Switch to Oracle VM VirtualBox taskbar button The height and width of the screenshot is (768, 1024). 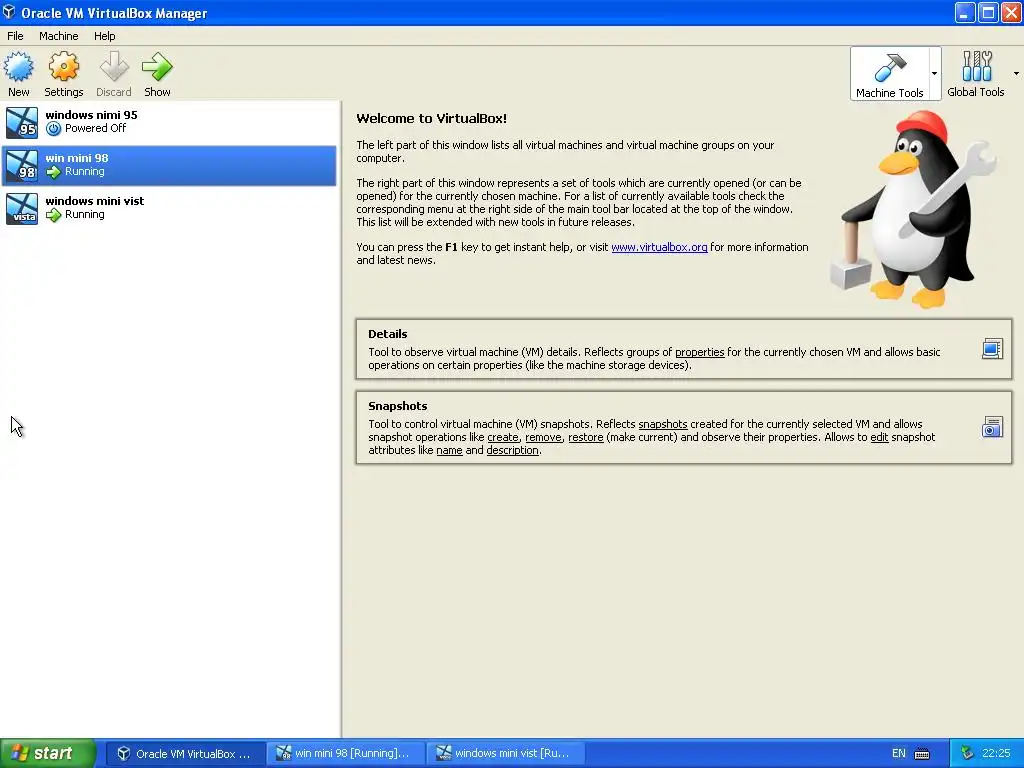185,754
